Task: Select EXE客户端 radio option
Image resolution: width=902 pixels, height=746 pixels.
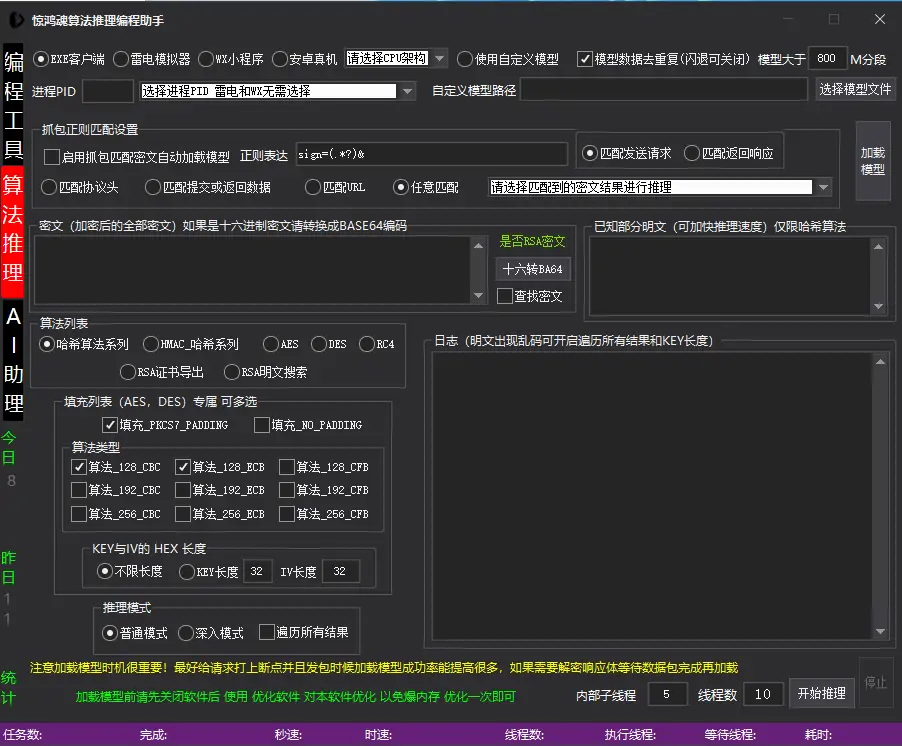Action: coord(68,59)
